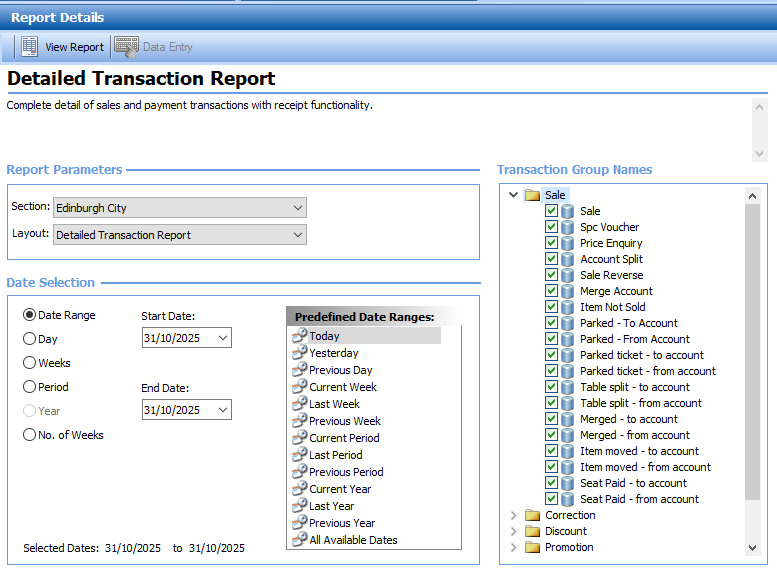Uncheck the Item Not Sold checkbox
The width and height of the screenshot is (777, 568).
coord(551,307)
